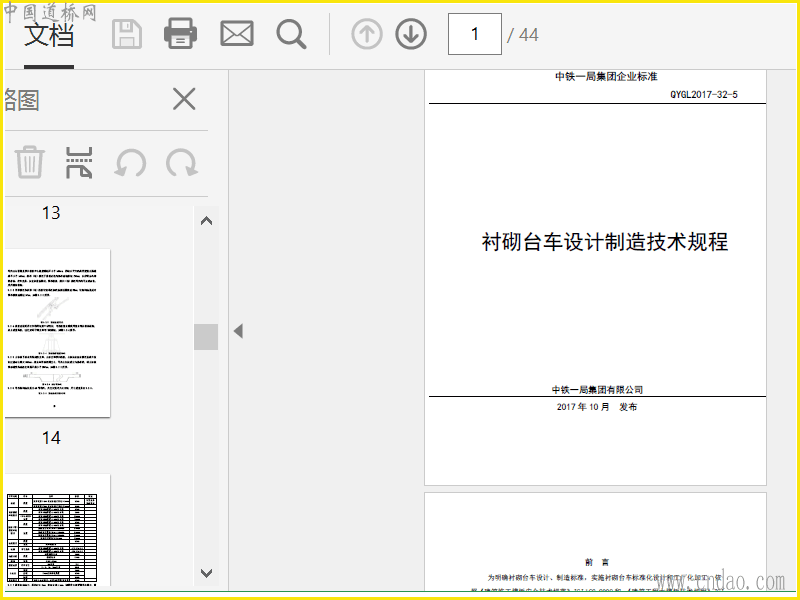Click the page number input field
800x600 pixels.
click(474, 34)
